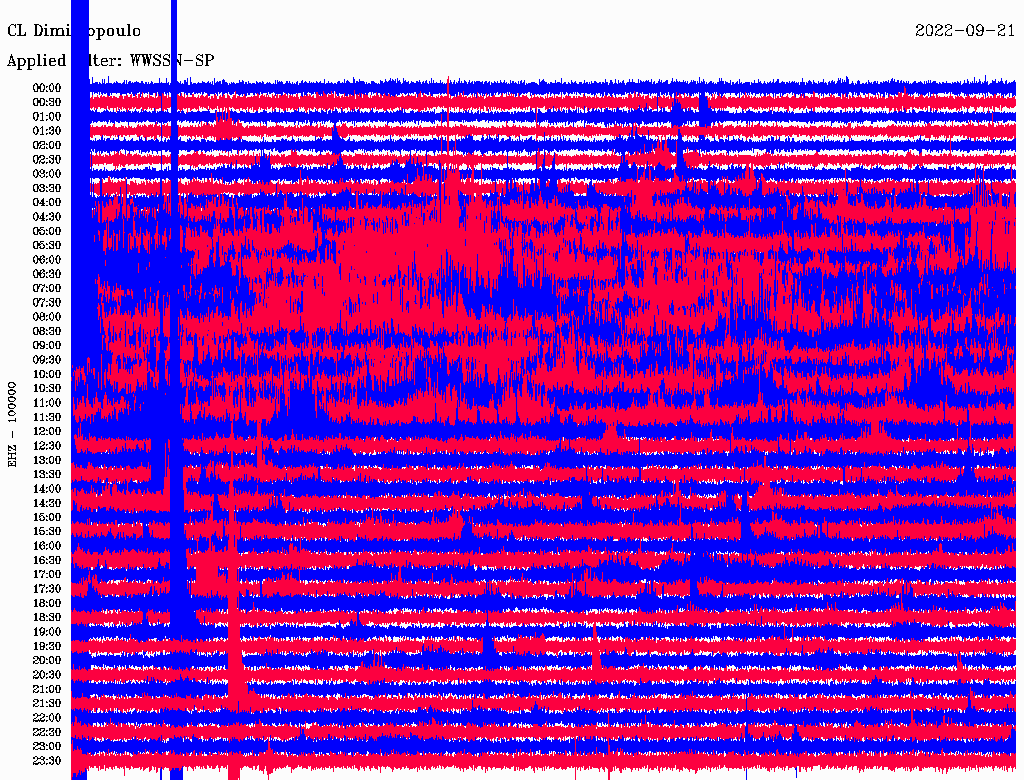
Task: Select the 21:30 time label
Action: click(x=47, y=704)
